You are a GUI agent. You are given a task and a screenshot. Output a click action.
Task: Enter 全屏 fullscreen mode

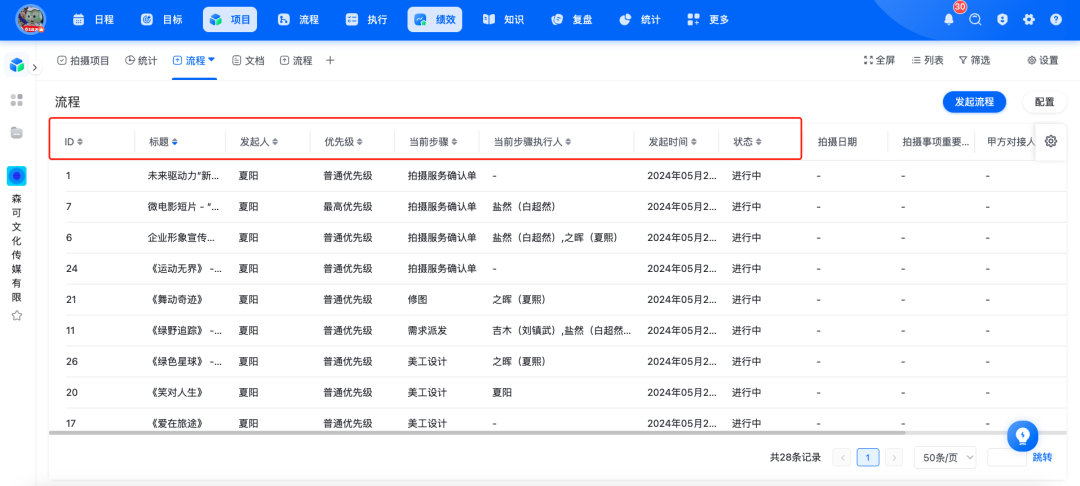click(880, 61)
